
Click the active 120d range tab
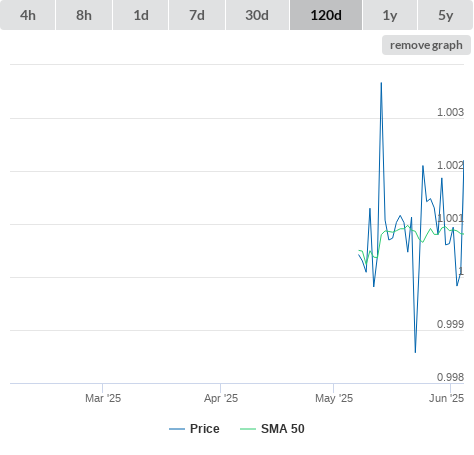[326, 15]
